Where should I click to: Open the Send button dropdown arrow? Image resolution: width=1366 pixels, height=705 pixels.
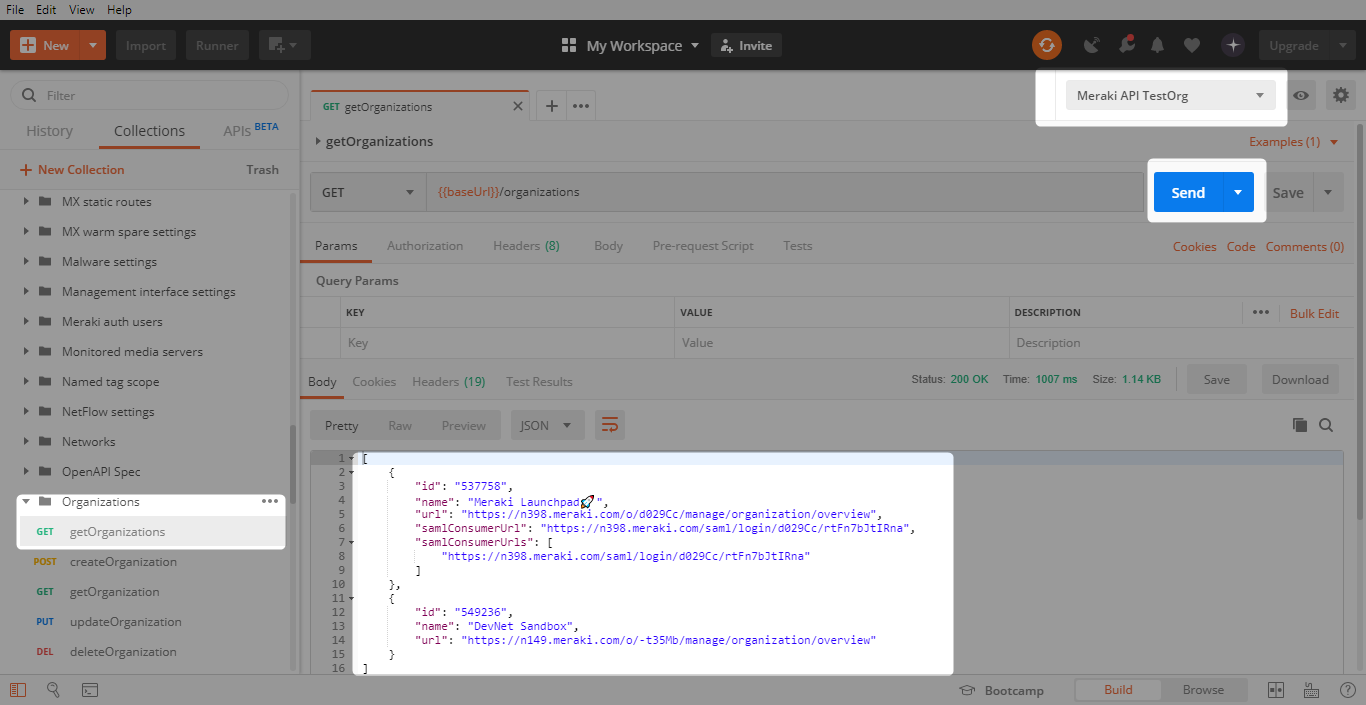click(x=1238, y=192)
